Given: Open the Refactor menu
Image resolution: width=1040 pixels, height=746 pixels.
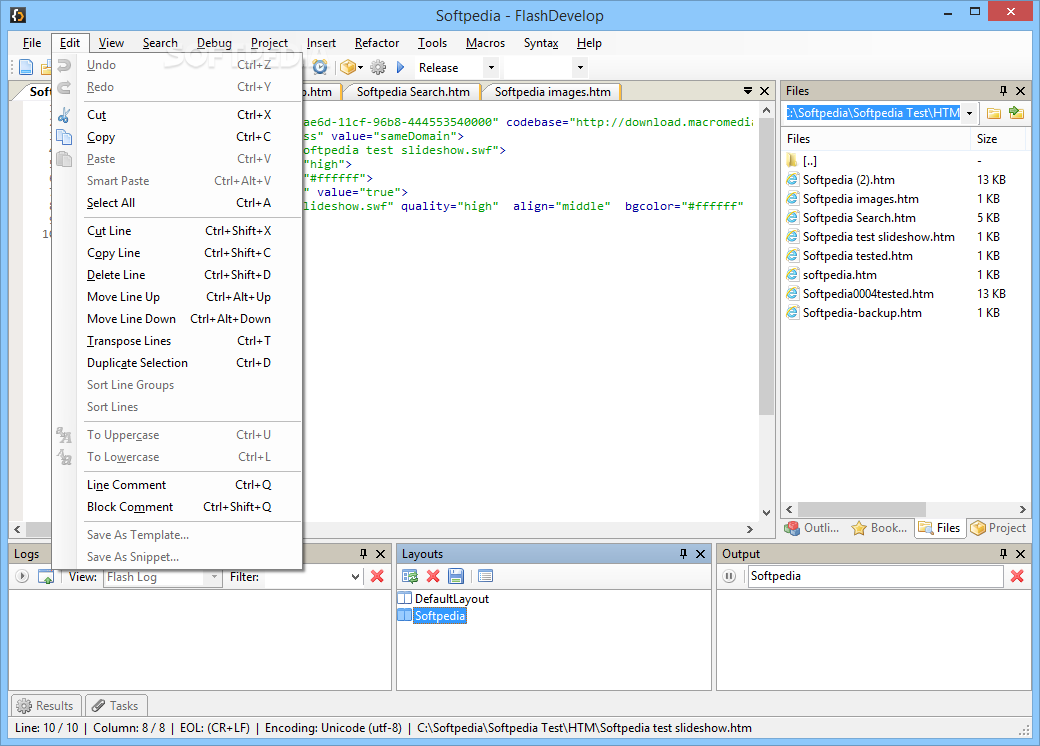Looking at the screenshot, I should (x=377, y=43).
